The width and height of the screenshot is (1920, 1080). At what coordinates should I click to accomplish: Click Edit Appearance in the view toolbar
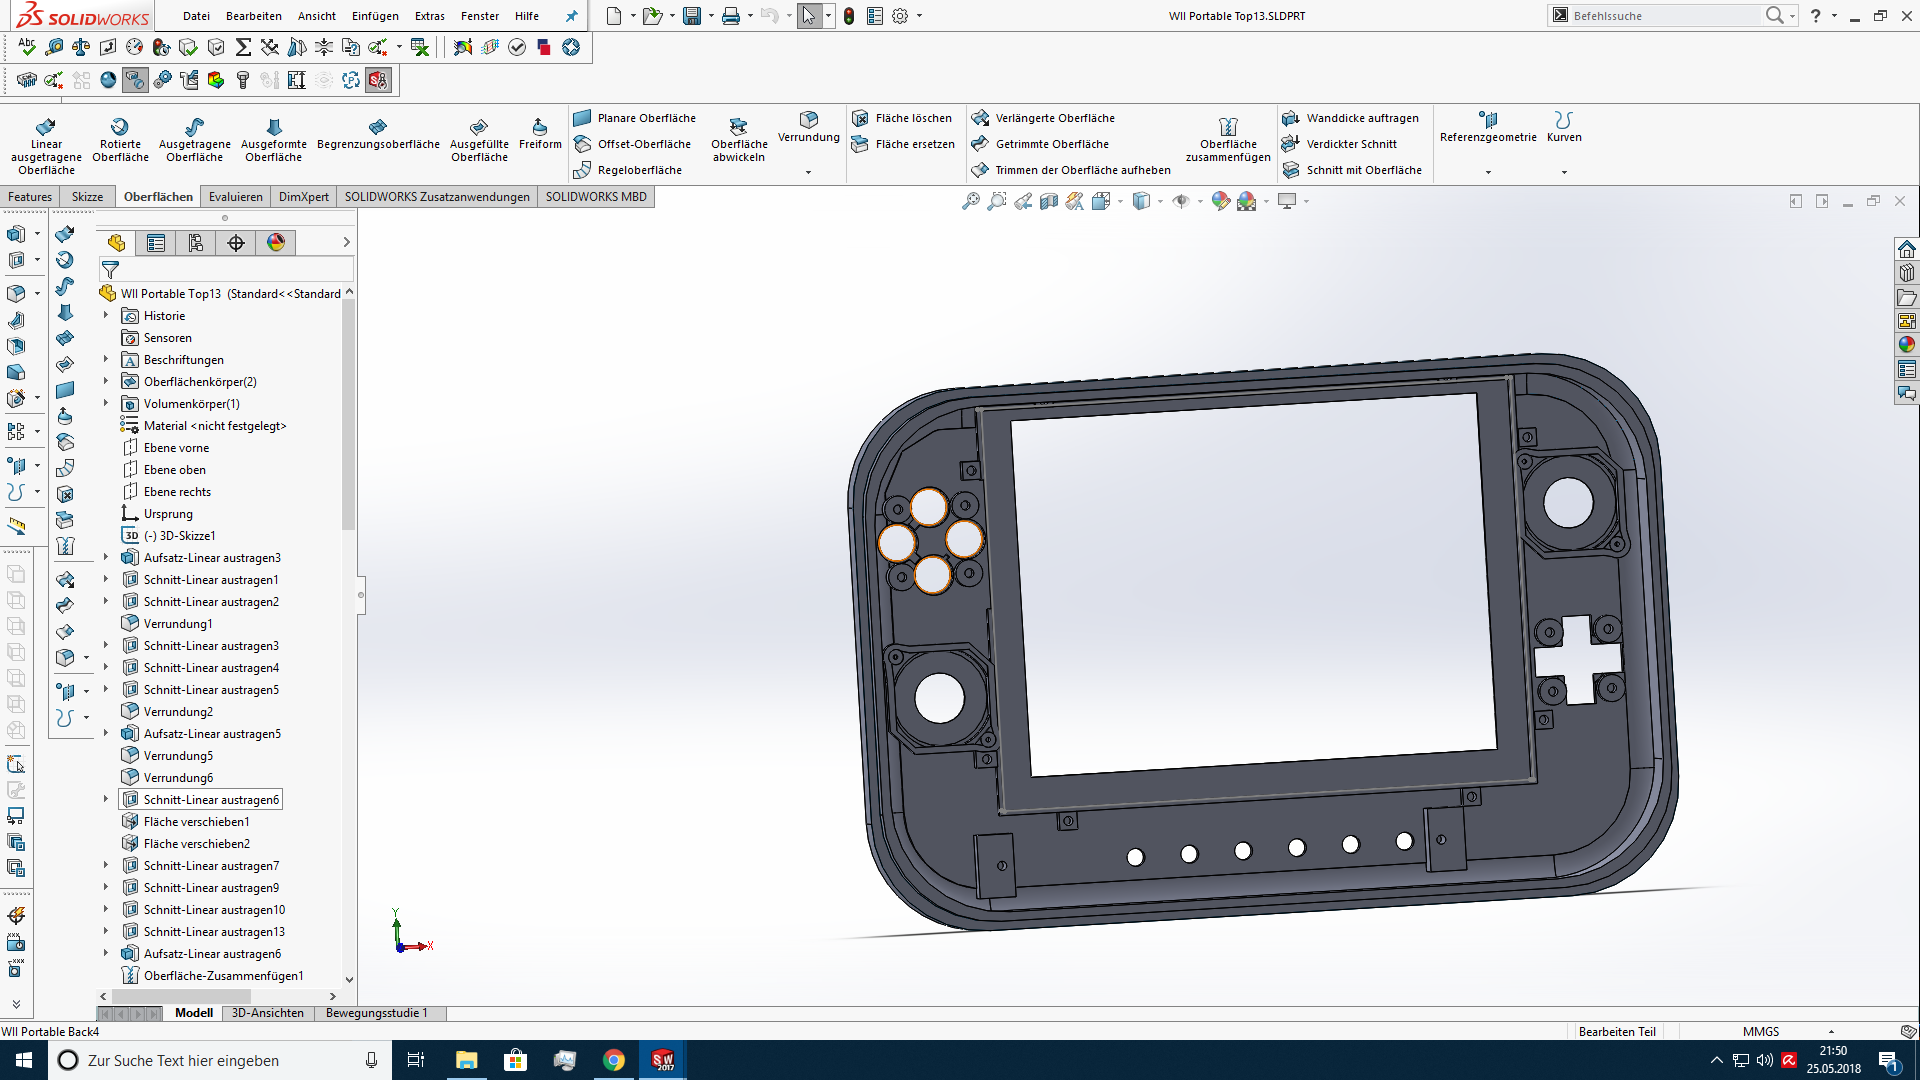pos(1220,202)
